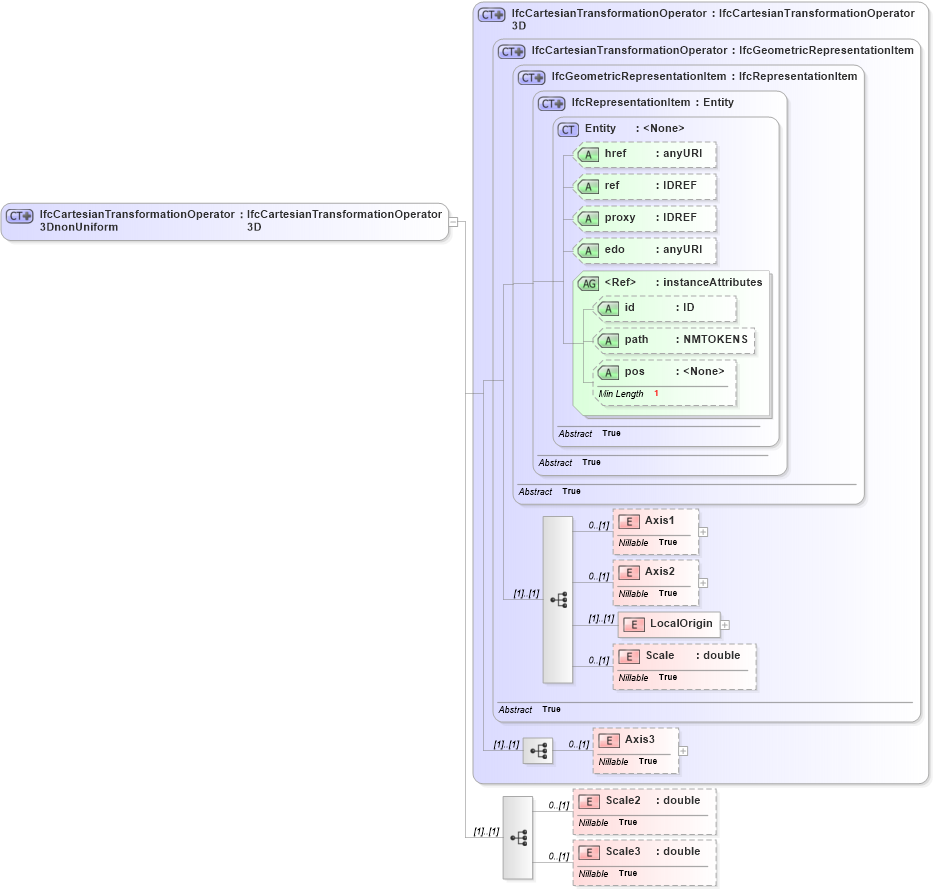This screenshot has width=933, height=891.
Task: Click the attribute icon beside ref
Action: click(x=589, y=186)
